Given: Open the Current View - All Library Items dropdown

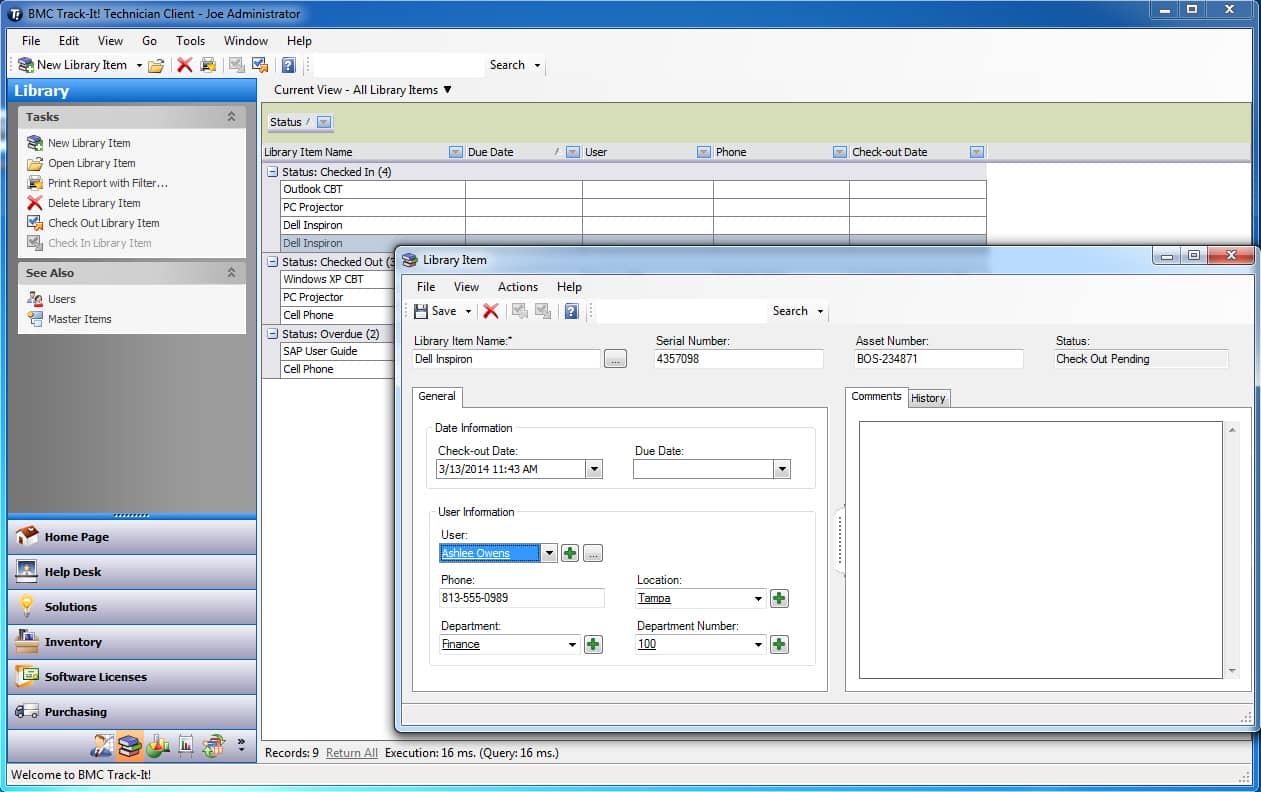Looking at the screenshot, I should 363,90.
